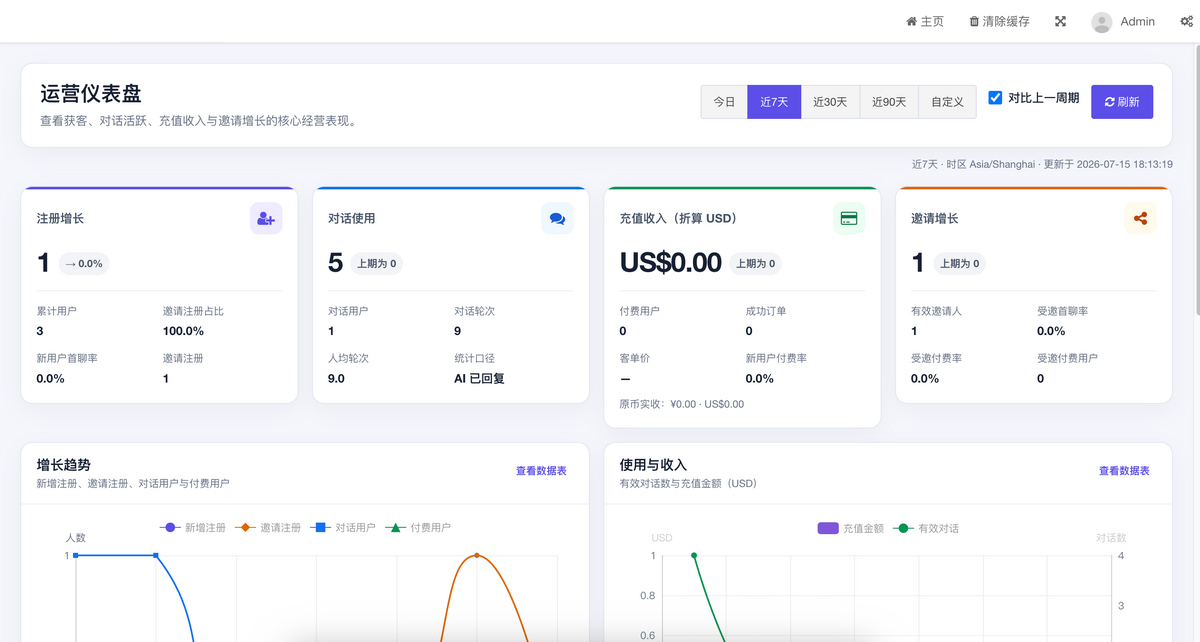
Task: Click the 受邀首聊率 label
Action: (1063, 311)
